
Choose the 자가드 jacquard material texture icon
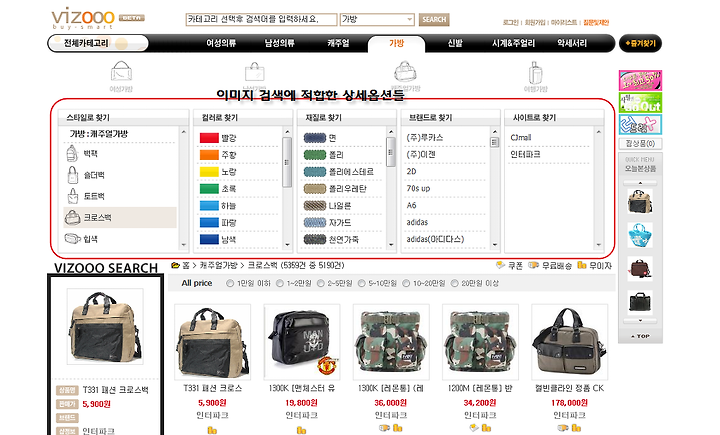point(315,222)
